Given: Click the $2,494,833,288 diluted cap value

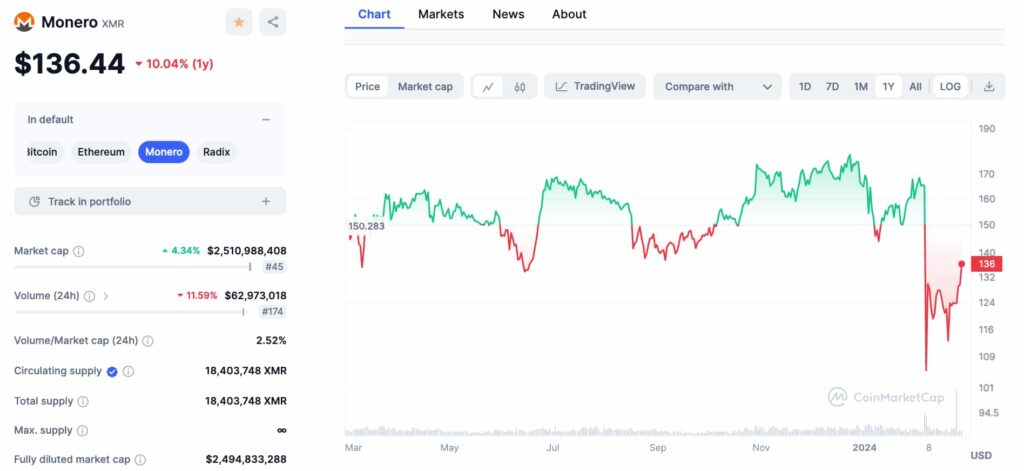Looking at the screenshot, I should [246, 459].
